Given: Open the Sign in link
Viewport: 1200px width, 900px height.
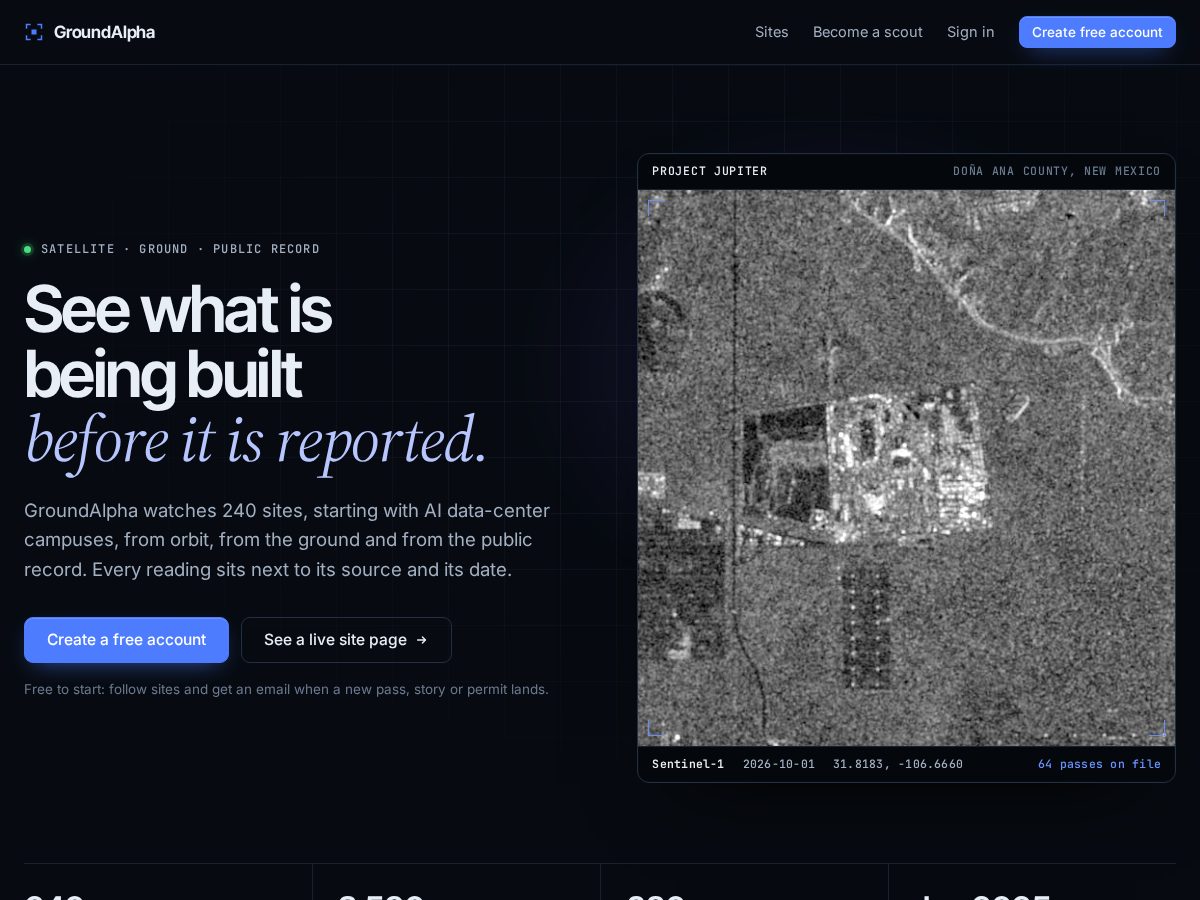Looking at the screenshot, I should pos(970,32).
